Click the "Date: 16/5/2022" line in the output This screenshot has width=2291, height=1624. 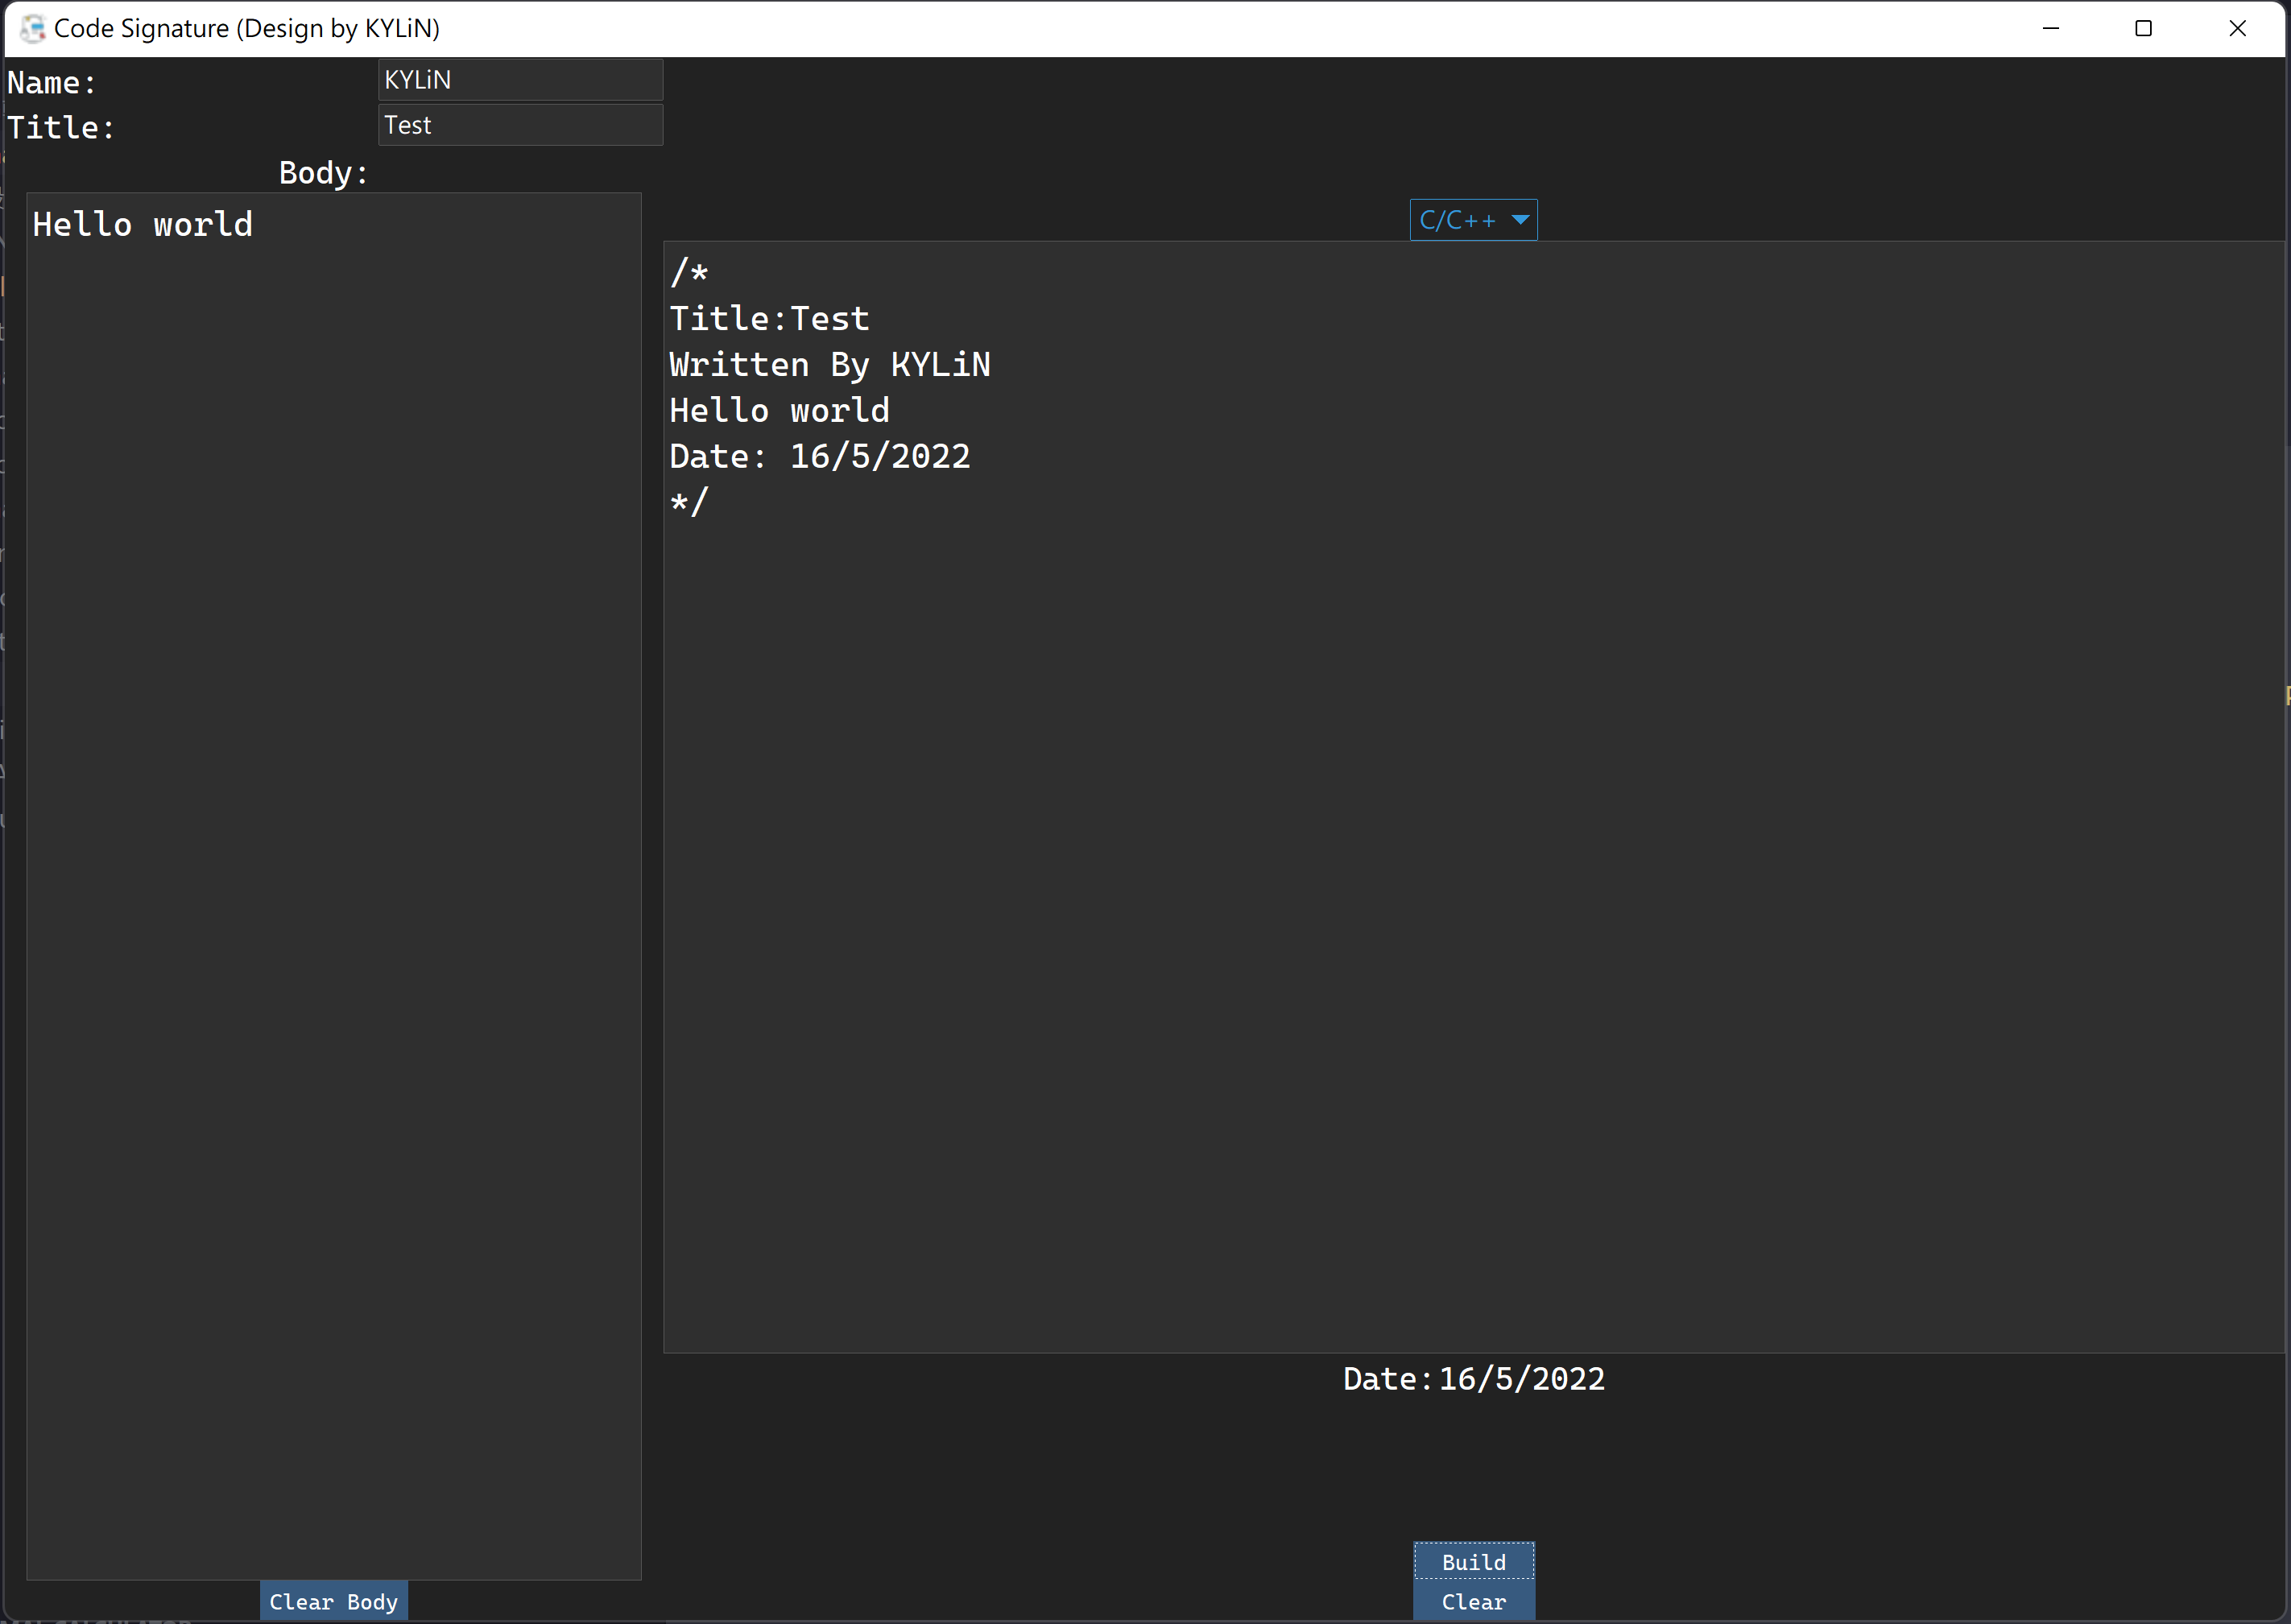(820, 457)
